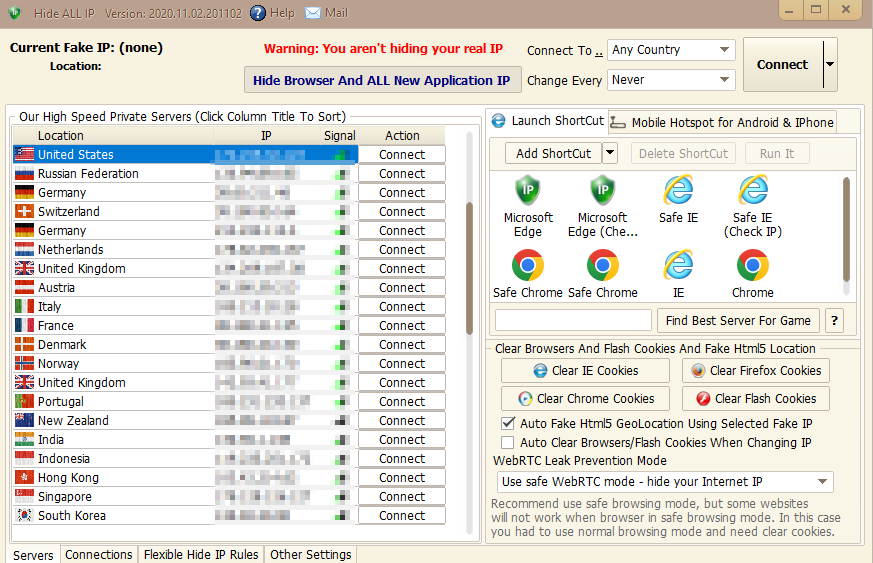Select the Launch ShortCut tab
Screen dimensions: 873x563
(548, 121)
